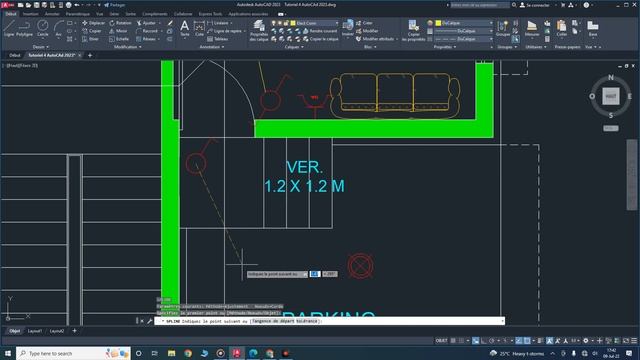640x360 pixels.
Task: Toggle ortho mode in status bar
Action: tap(484, 340)
